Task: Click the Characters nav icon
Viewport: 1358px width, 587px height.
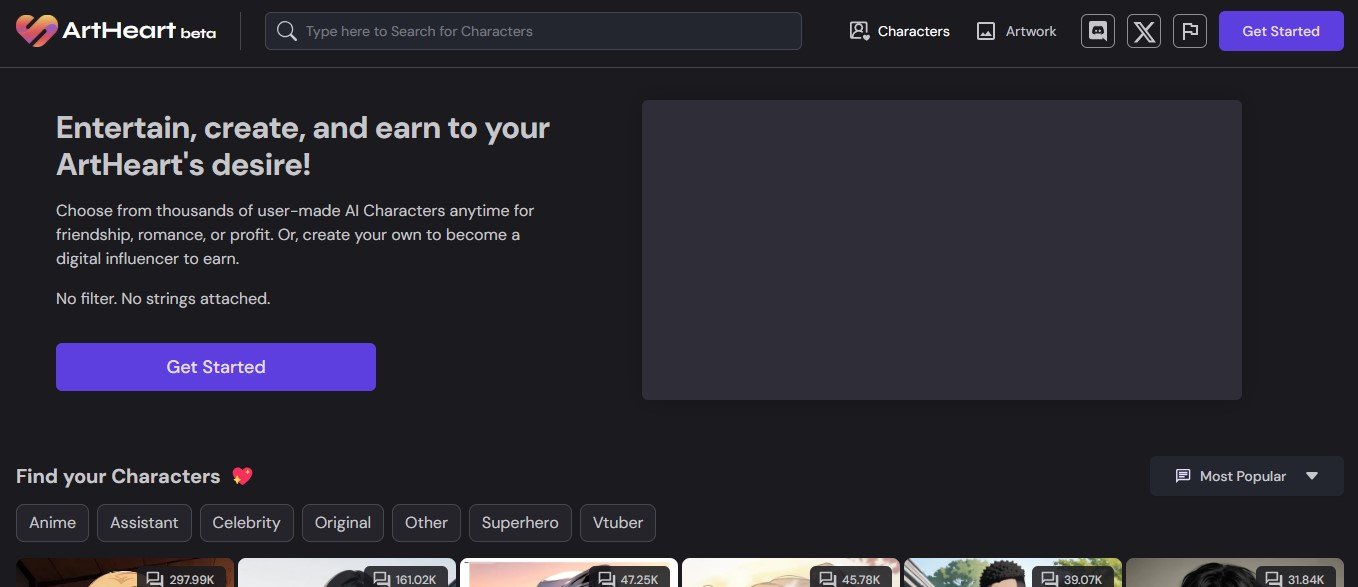Action: pos(859,31)
